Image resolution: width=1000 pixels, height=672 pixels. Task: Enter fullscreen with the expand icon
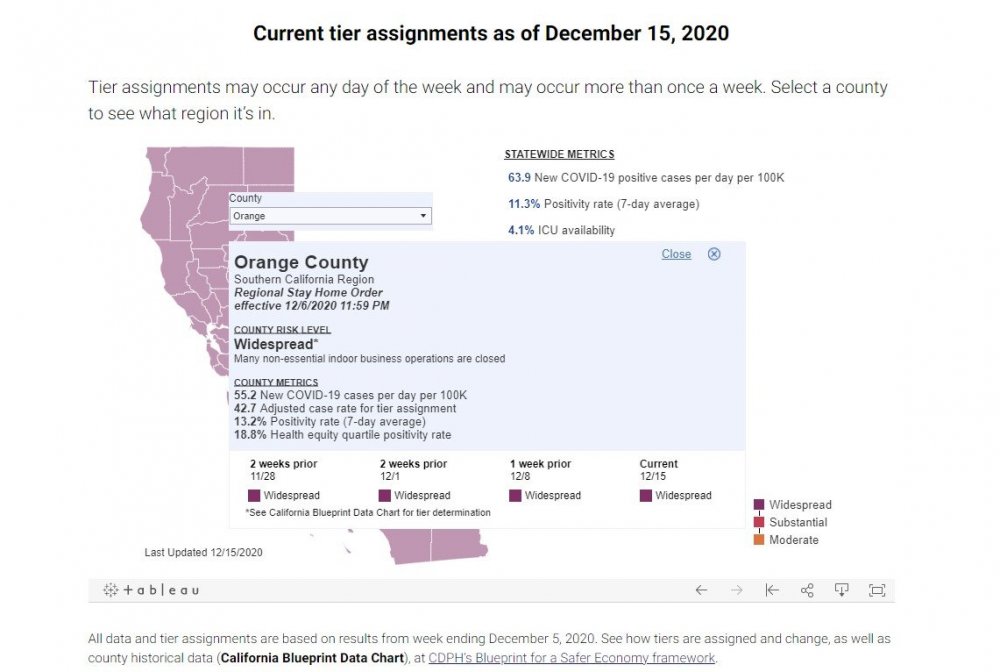[877, 590]
